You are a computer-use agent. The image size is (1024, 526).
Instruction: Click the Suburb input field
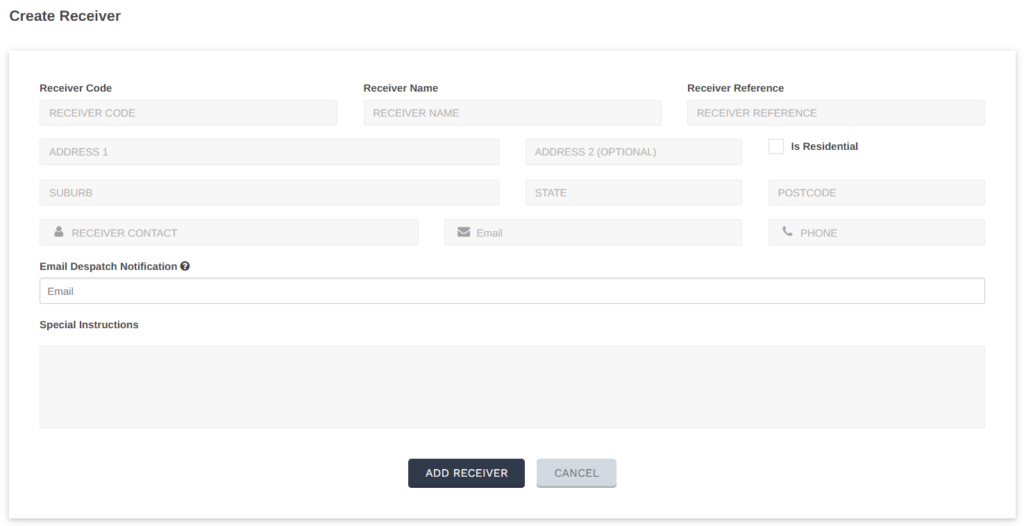click(269, 193)
